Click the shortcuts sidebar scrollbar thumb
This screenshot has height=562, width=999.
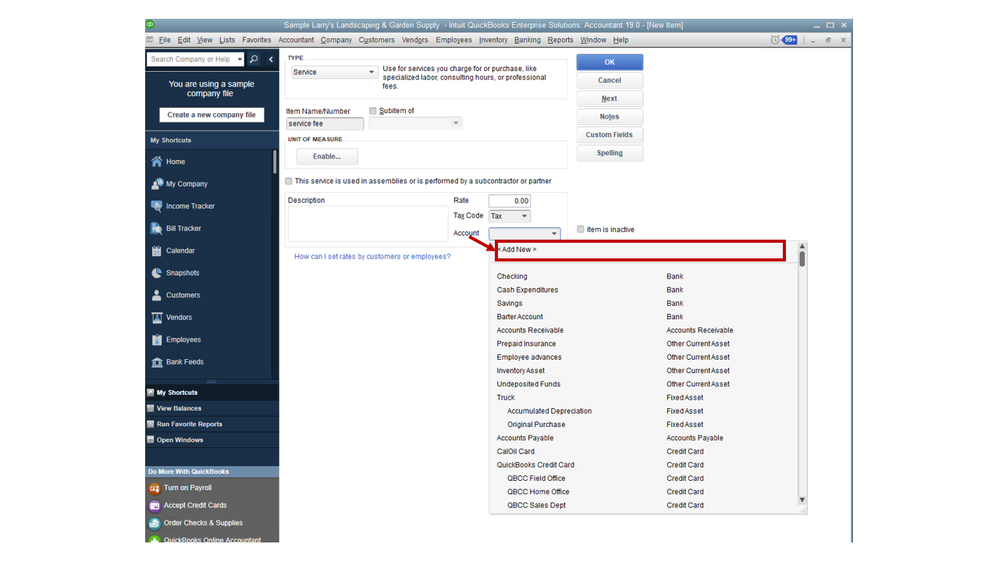(x=275, y=161)
